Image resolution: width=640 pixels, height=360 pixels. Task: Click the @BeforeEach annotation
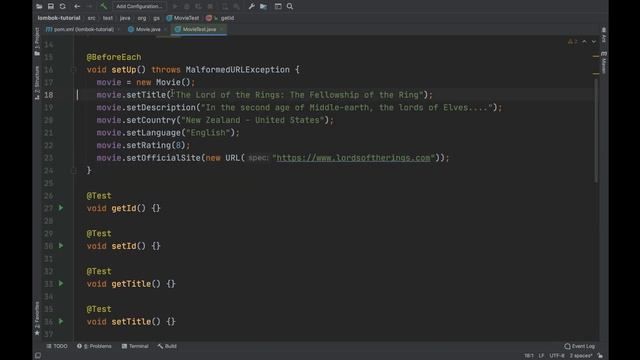[114, 57]
